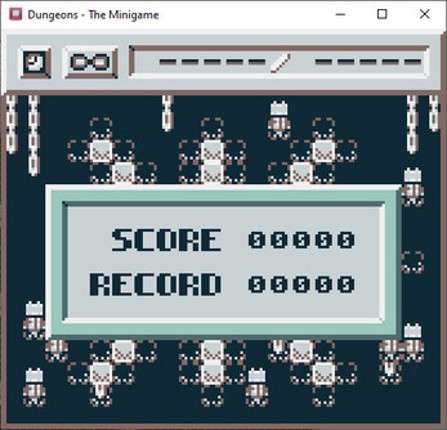
Task: Click the handcuffs icon button
Action: (90, 63)
